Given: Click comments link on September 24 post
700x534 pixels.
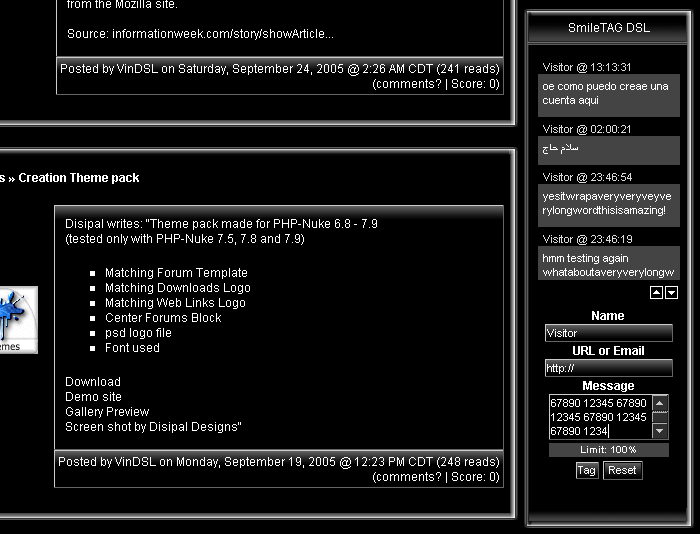Looking at the screenshot, I should [x=407, y=84].
